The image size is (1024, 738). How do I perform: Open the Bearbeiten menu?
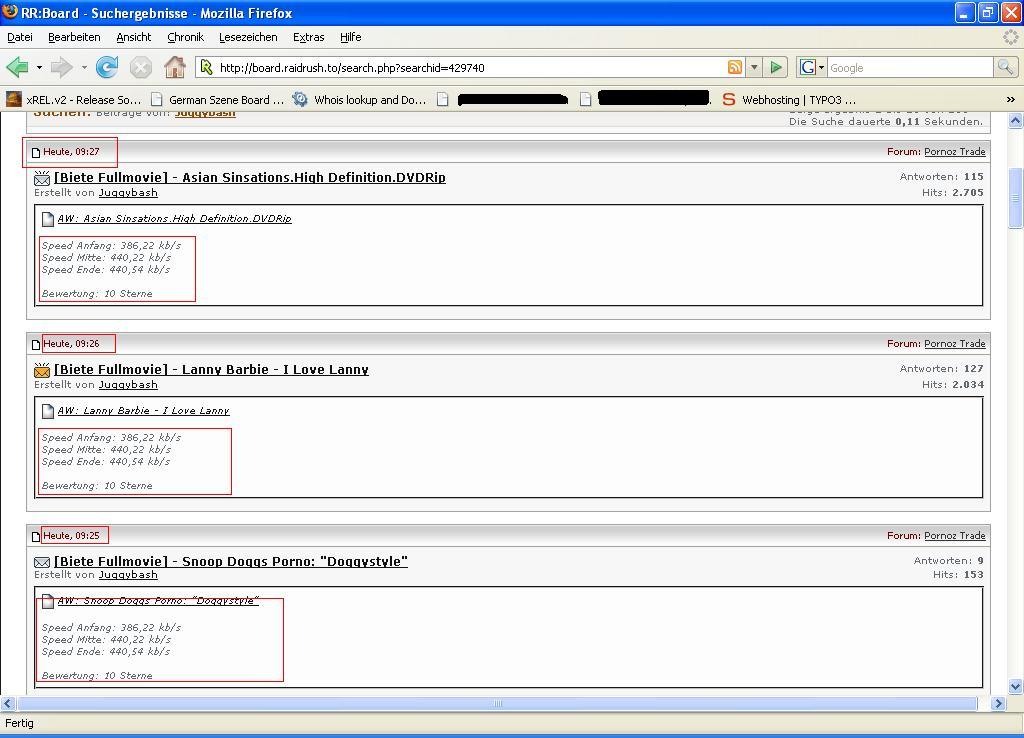click(x=74, y=37)
